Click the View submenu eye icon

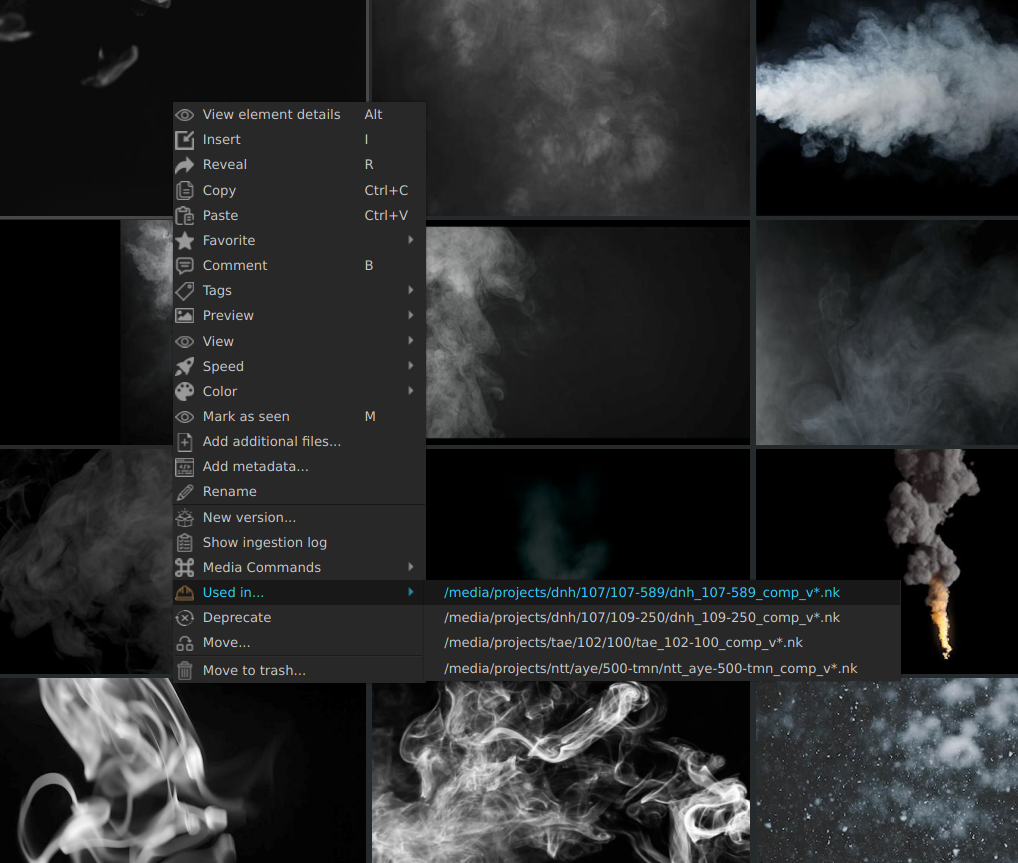185,342
